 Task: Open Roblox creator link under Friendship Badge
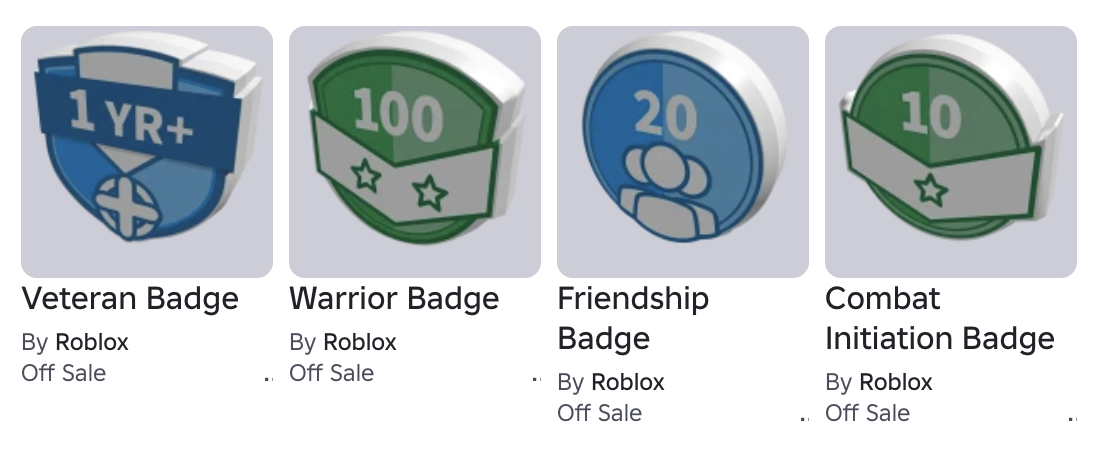(628, 382)
